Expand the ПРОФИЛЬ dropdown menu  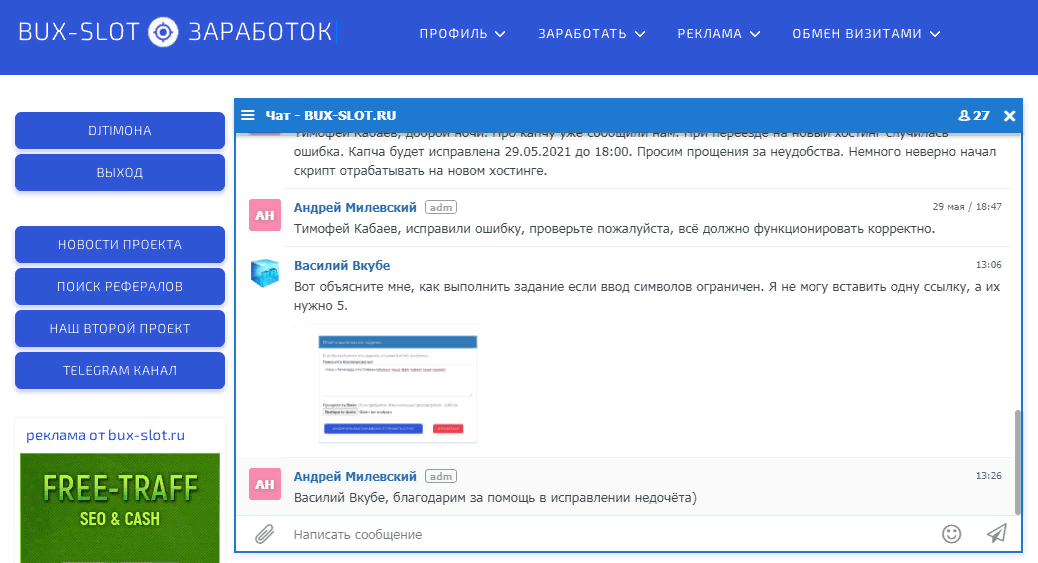point(462,34)
